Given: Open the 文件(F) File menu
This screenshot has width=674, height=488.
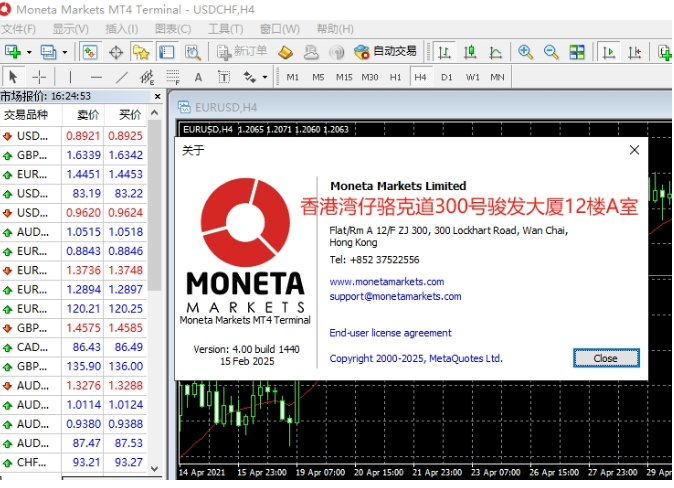Looking at the screenshot, I should pos(18,29).
